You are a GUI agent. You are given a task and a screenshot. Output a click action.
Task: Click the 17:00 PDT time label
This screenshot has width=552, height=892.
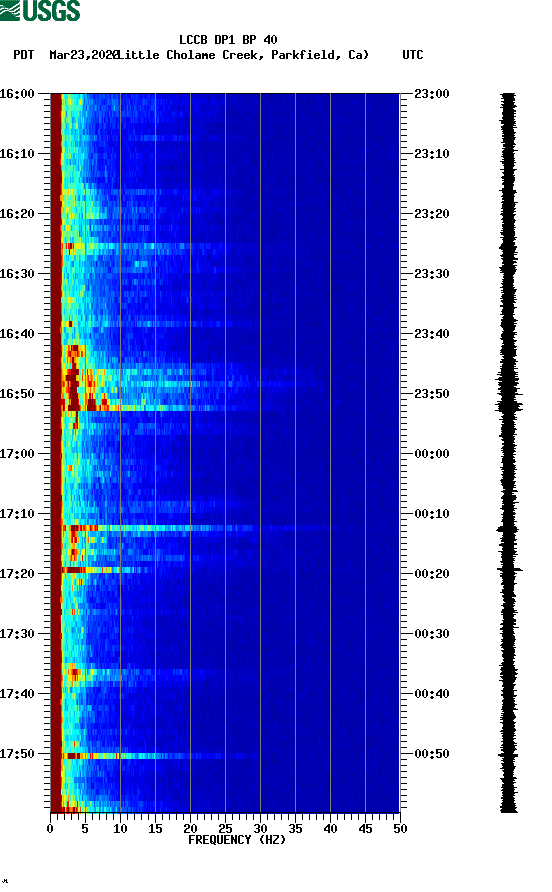17,454
